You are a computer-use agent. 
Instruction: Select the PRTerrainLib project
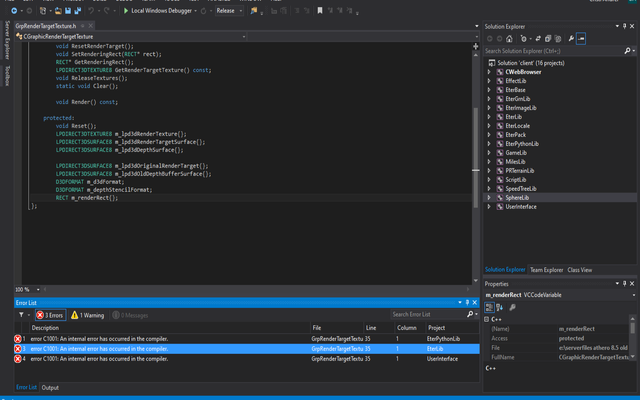tap(520, 171)
